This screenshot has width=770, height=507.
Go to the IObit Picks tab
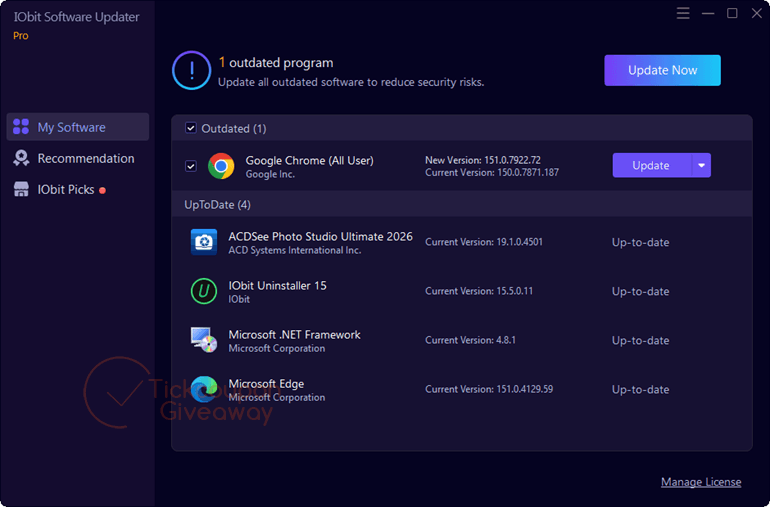pos(78,190)
